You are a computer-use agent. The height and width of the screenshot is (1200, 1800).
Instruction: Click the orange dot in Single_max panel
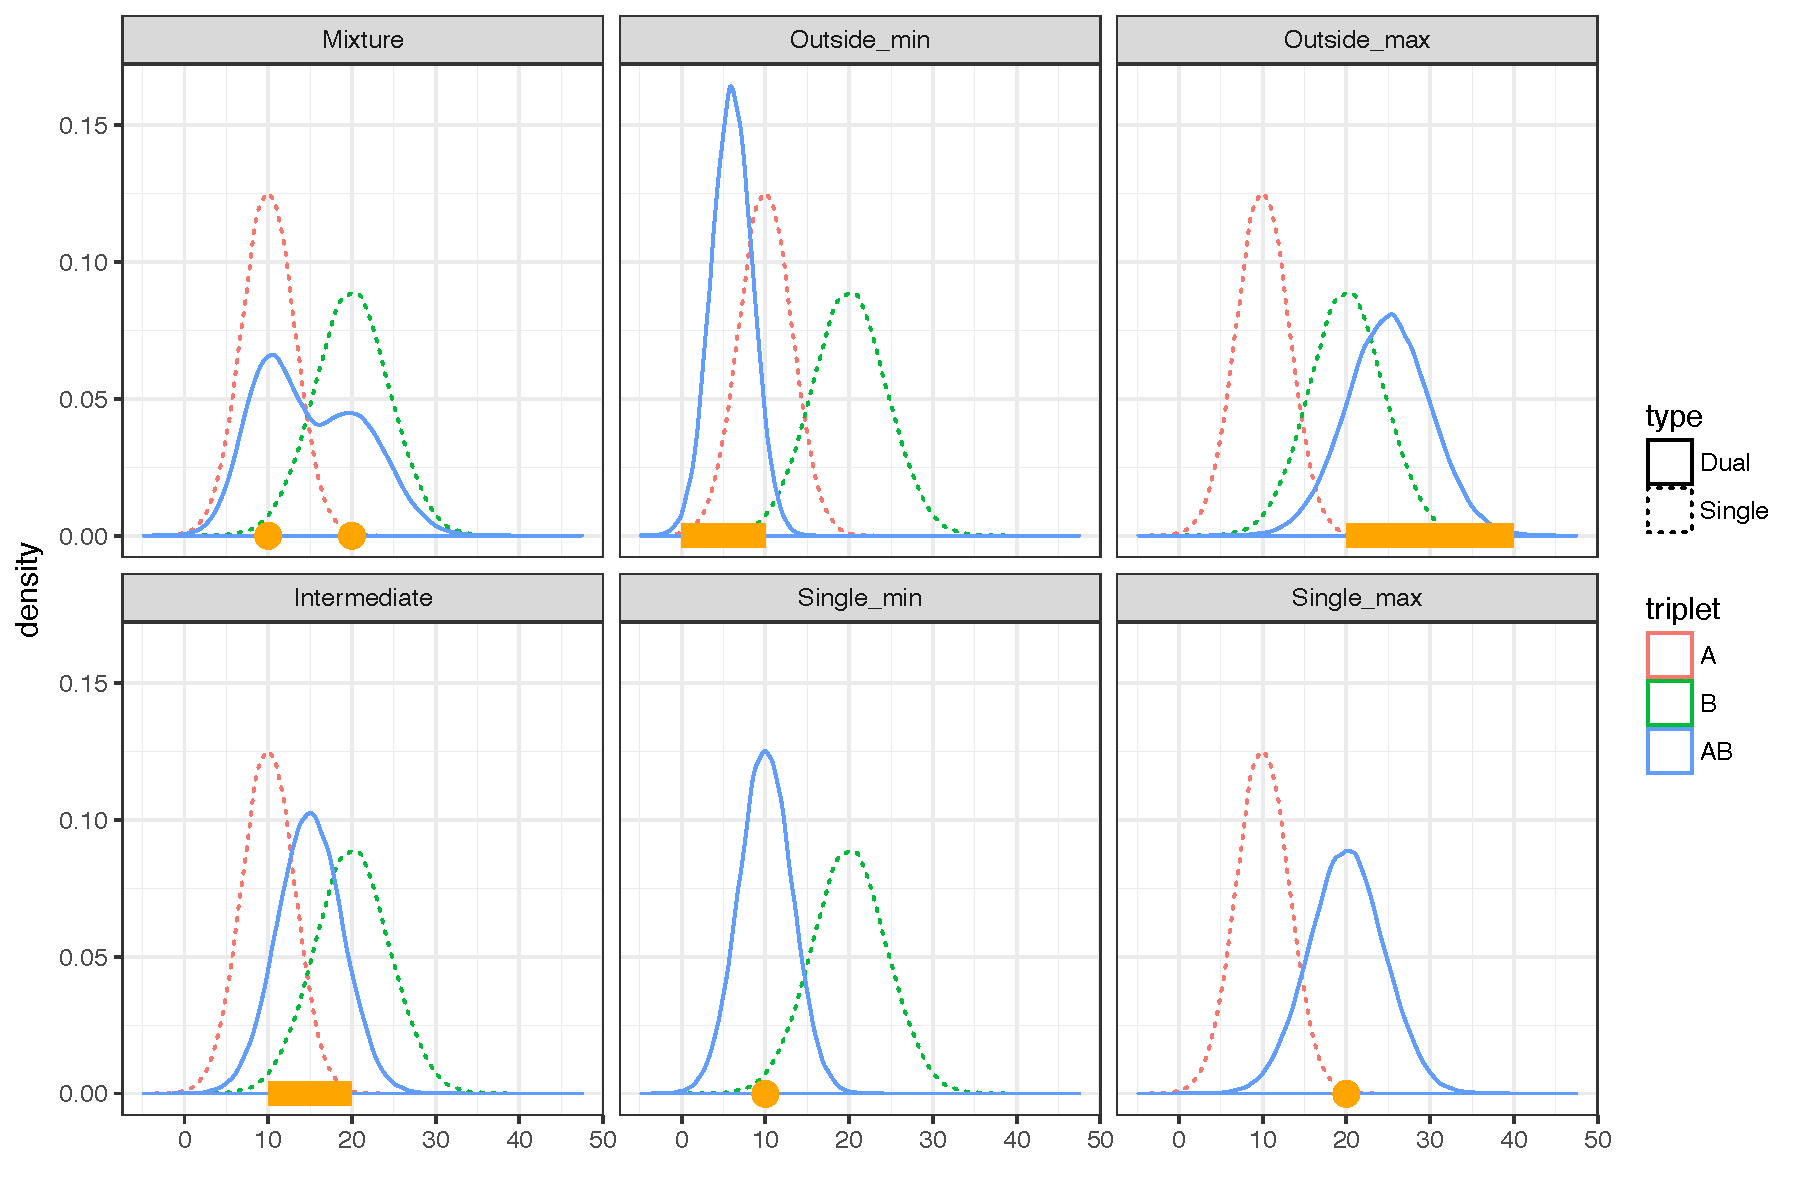tap(1346, 1094)
